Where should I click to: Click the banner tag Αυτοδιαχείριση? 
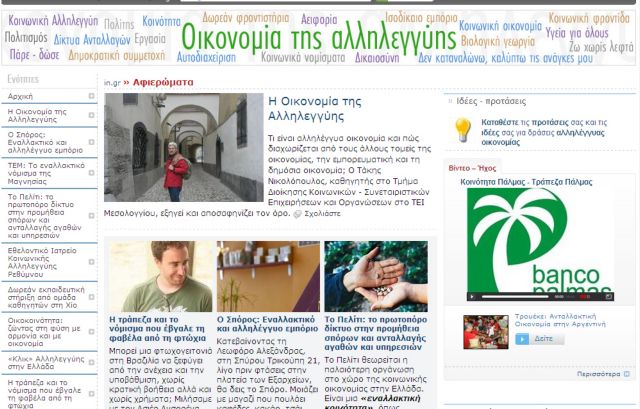pos(206,57)
